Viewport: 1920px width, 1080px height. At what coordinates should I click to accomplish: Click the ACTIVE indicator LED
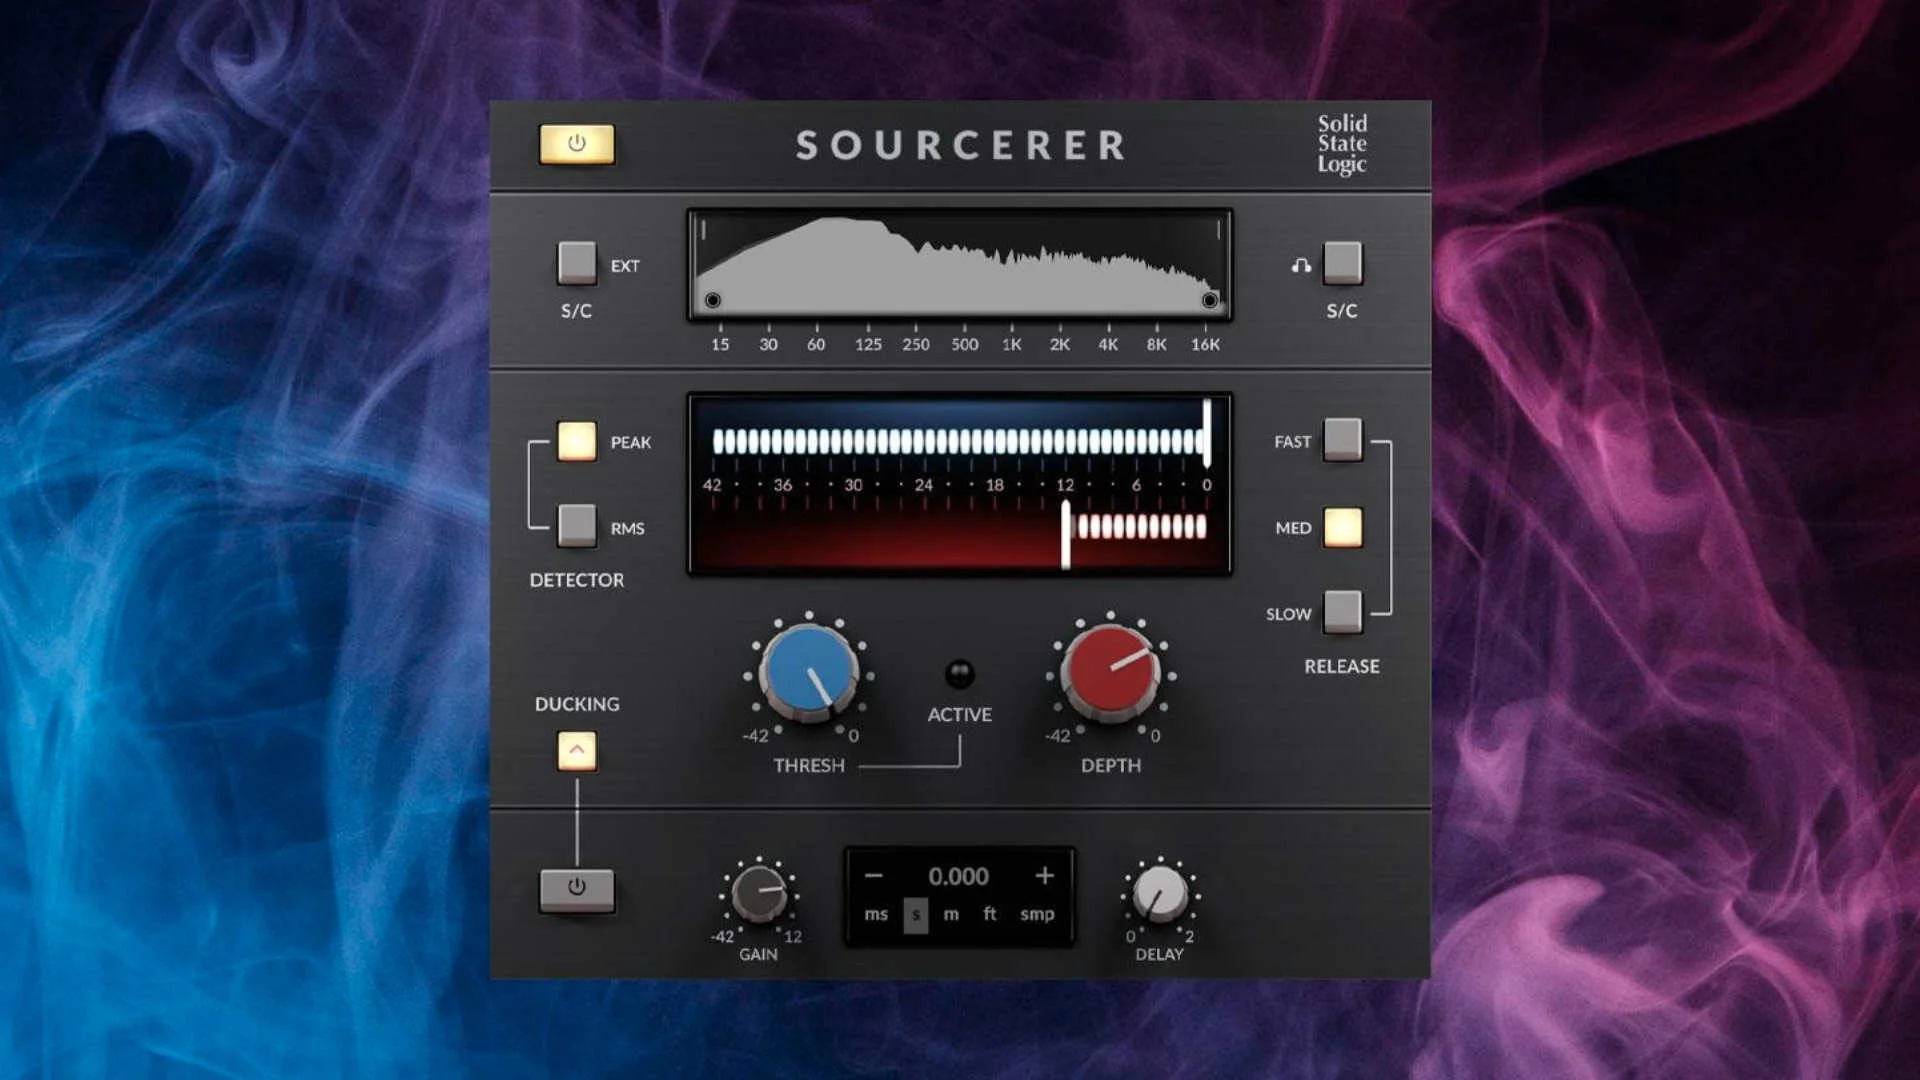pos(962,675)
